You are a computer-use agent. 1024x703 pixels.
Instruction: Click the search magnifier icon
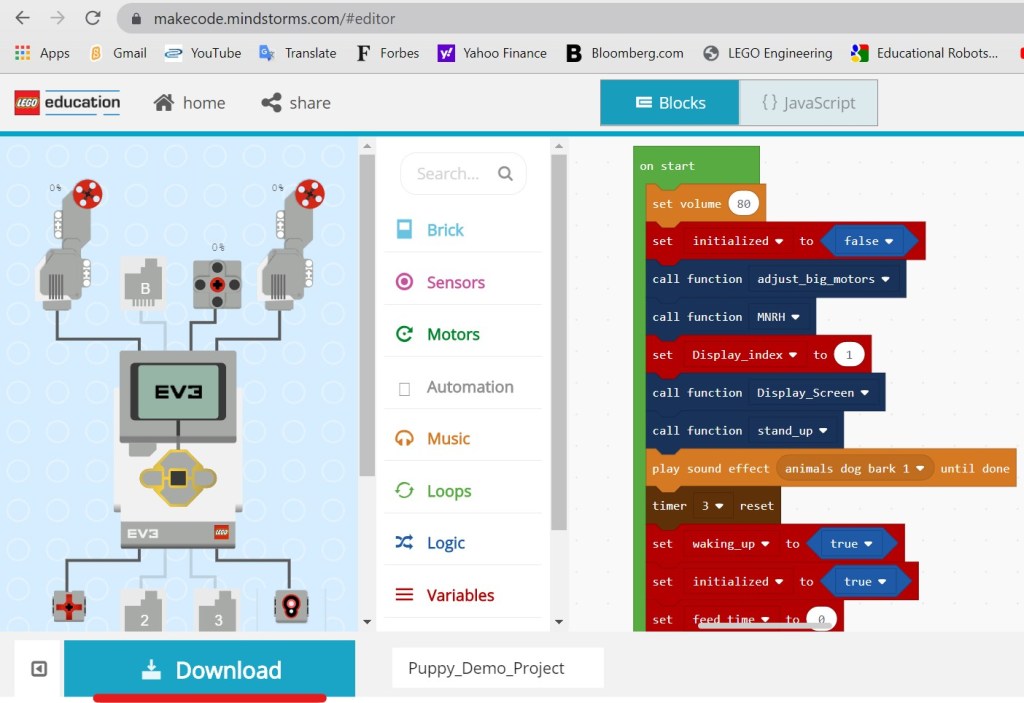(x=505, y=174)
